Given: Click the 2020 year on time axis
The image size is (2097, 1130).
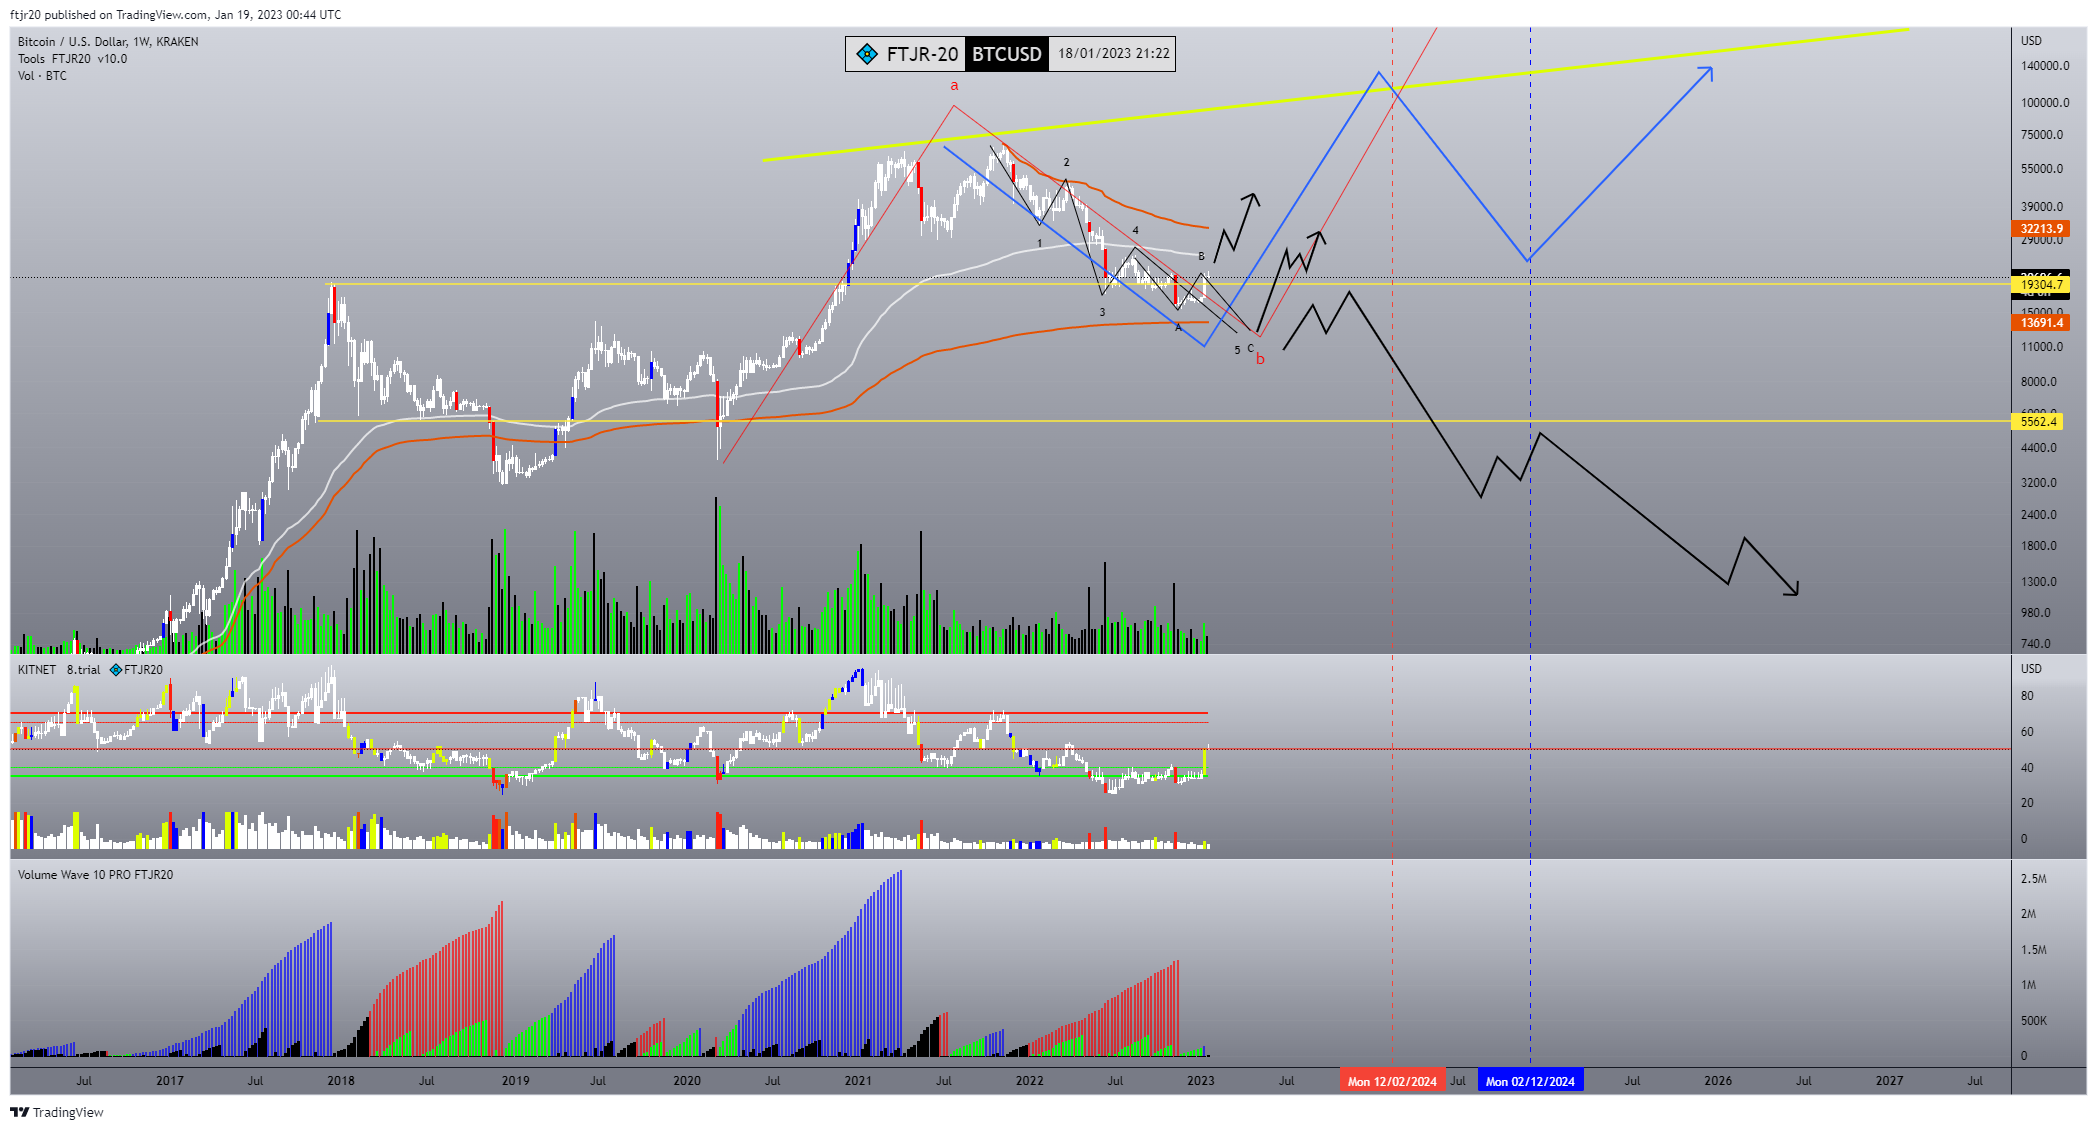Looking at the screenshot, I should pos(687,1081).
